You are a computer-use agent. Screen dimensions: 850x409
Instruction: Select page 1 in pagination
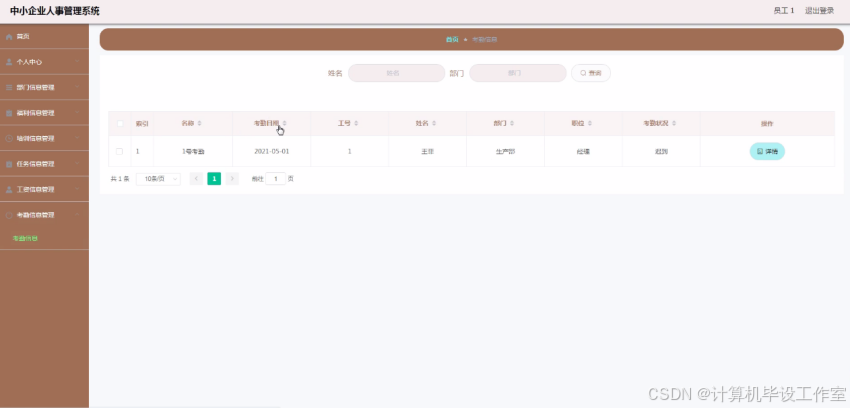point(214,178)
